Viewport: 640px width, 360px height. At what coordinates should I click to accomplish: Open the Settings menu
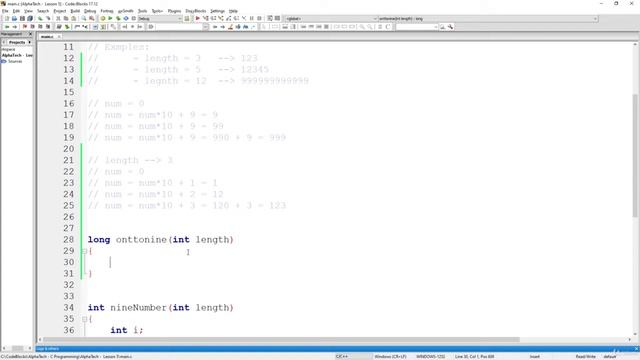pyautogui.click(x=217, y=11)
